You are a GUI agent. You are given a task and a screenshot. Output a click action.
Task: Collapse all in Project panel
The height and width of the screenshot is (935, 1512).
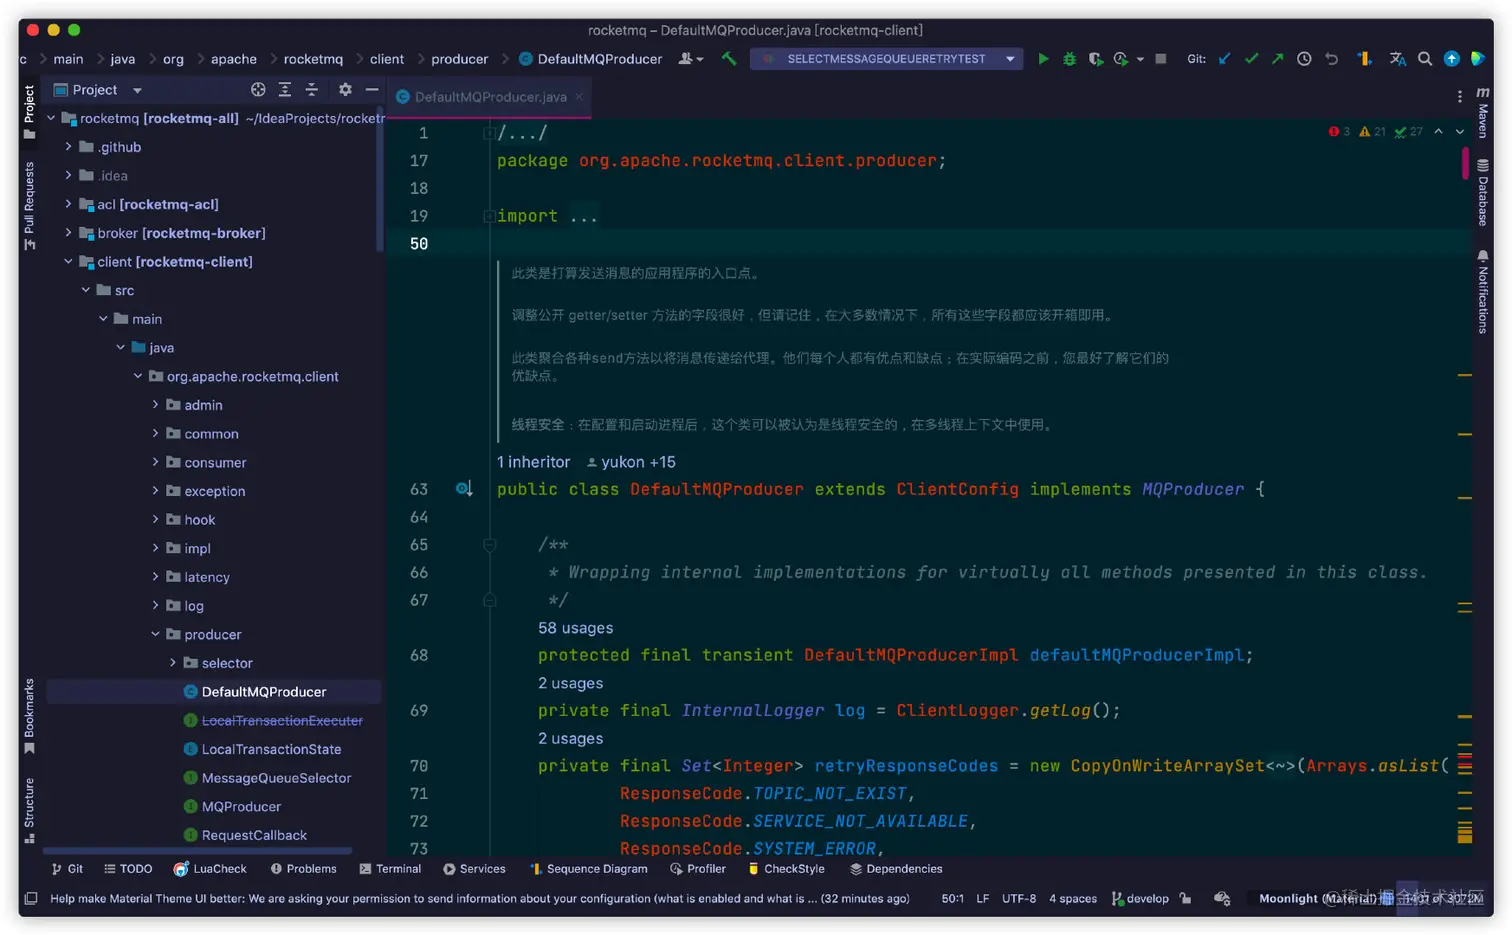pyautogui.click(x=311, y=90)
